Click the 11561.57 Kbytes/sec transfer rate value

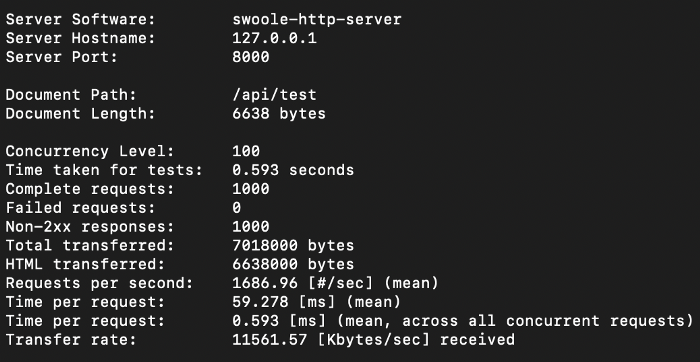pos(373,340)
